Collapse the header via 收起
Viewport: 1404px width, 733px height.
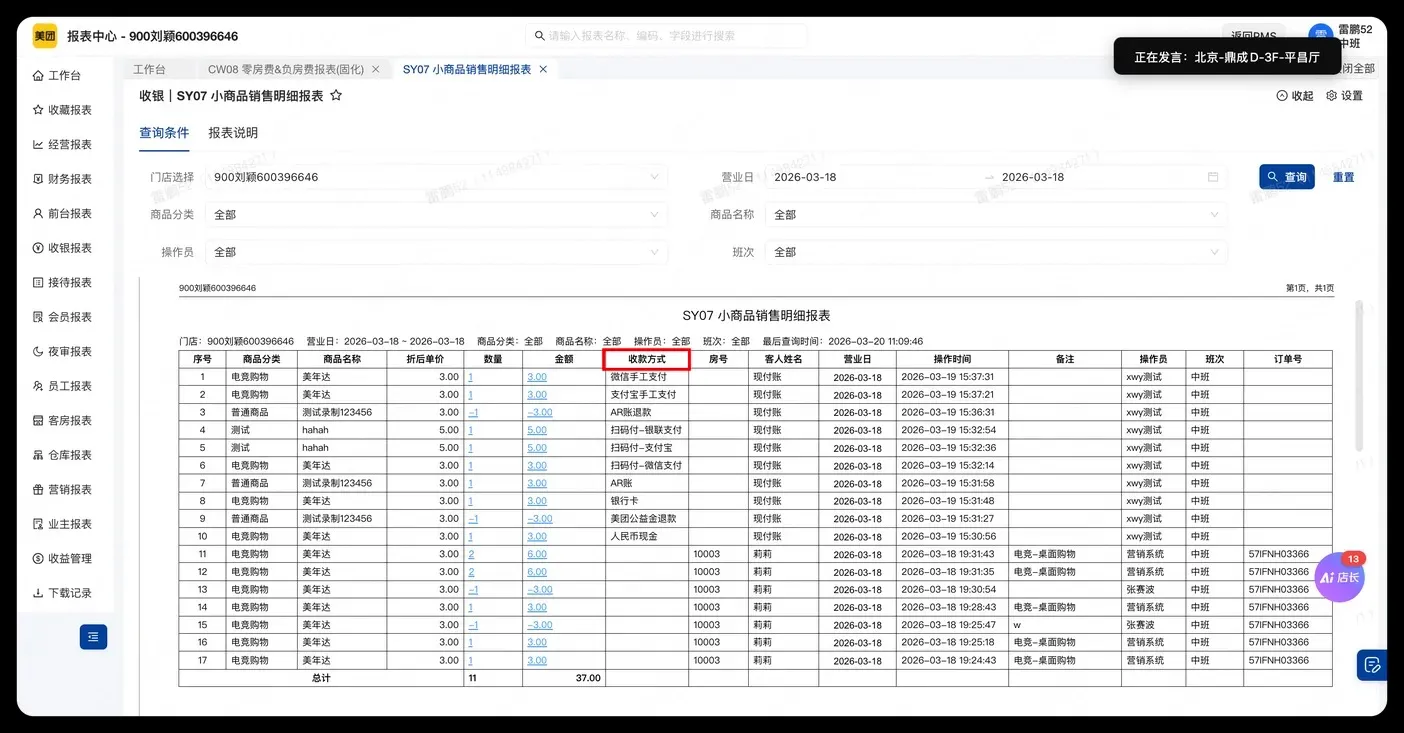point(1294,95)
